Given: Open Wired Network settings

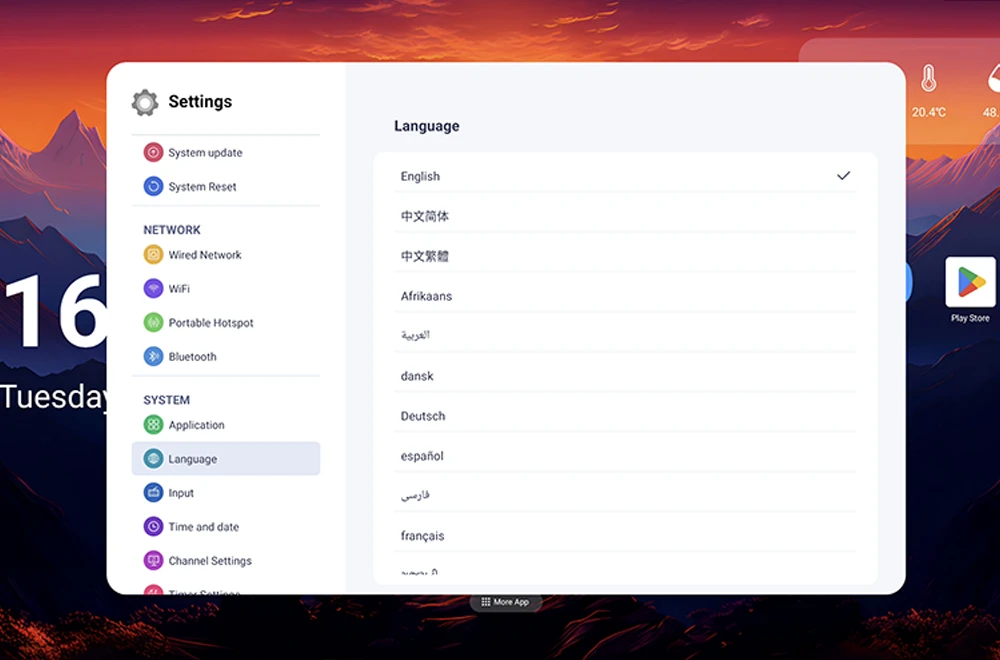Looking at the screenshot, I should click(x=226, y=254).
